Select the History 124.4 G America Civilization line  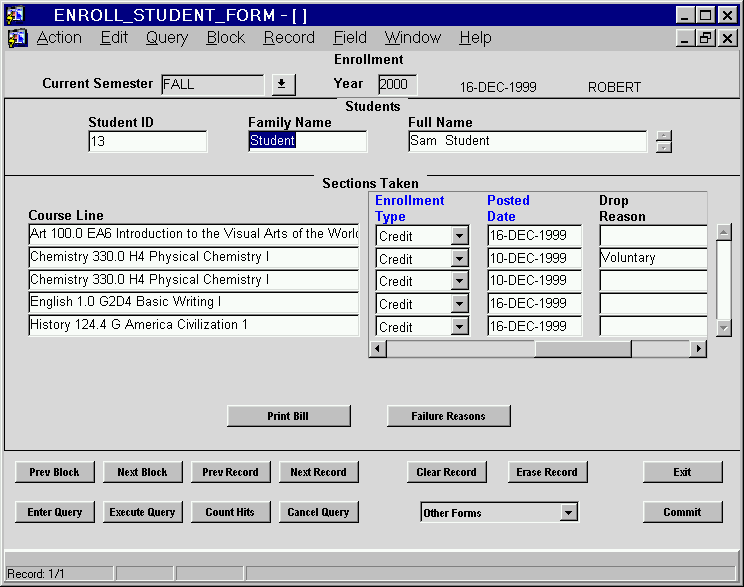(194, 325)
